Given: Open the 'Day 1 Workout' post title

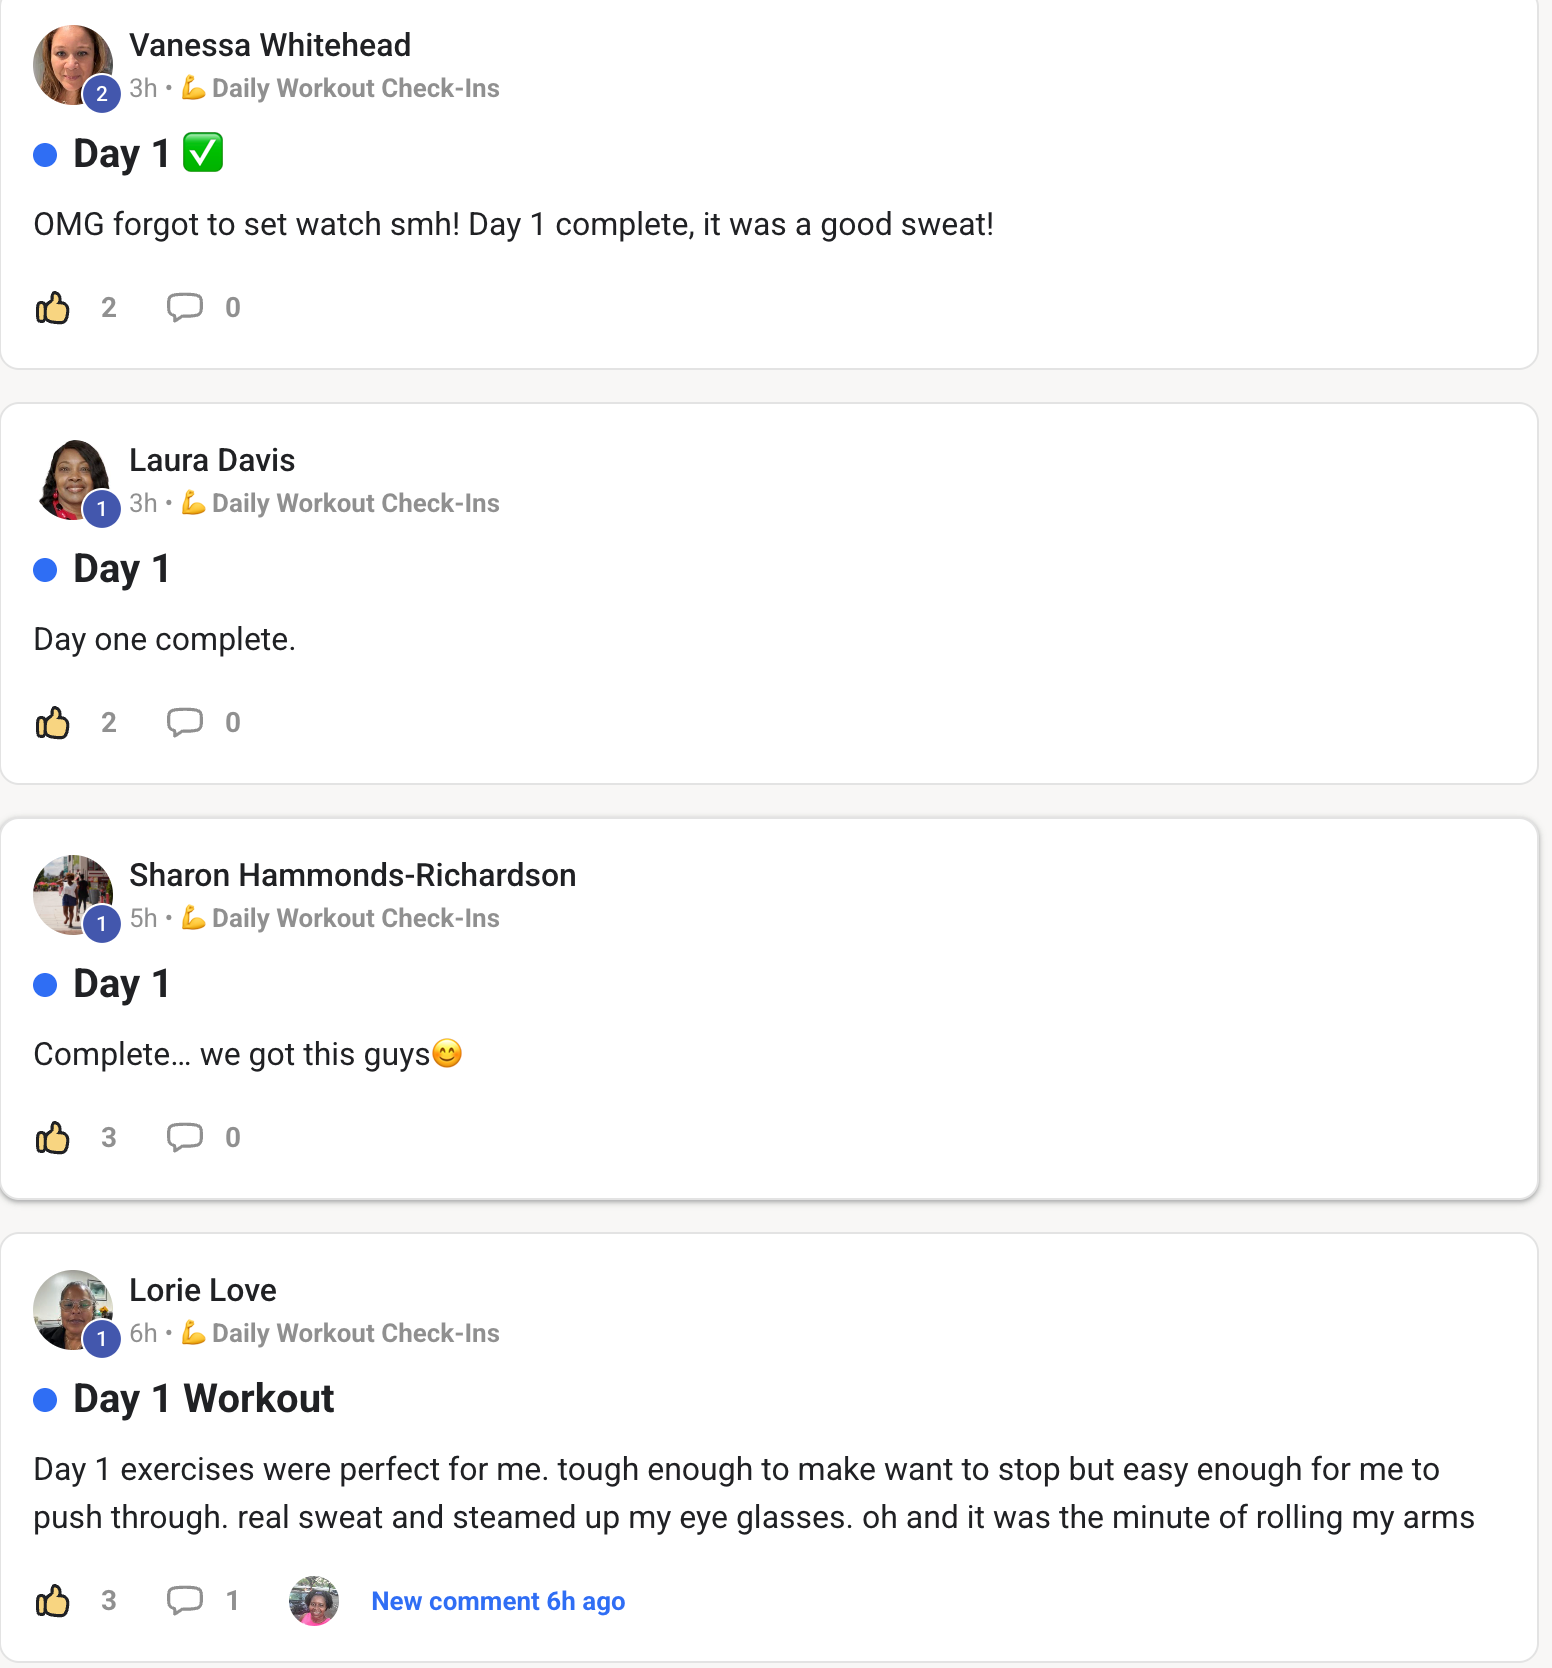Looking at the screenshot, I should (203, 1399).
